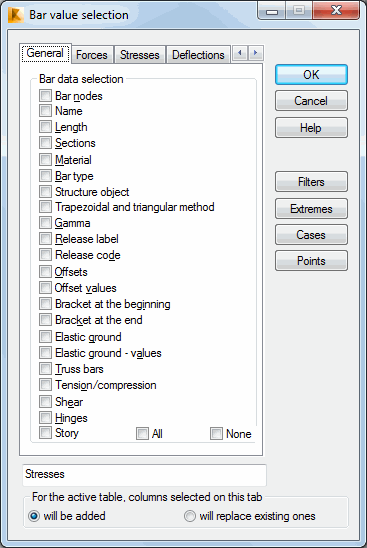Screen dimensions: 367x548
Task: Check the Material option
Action: [x=45, y=159]
